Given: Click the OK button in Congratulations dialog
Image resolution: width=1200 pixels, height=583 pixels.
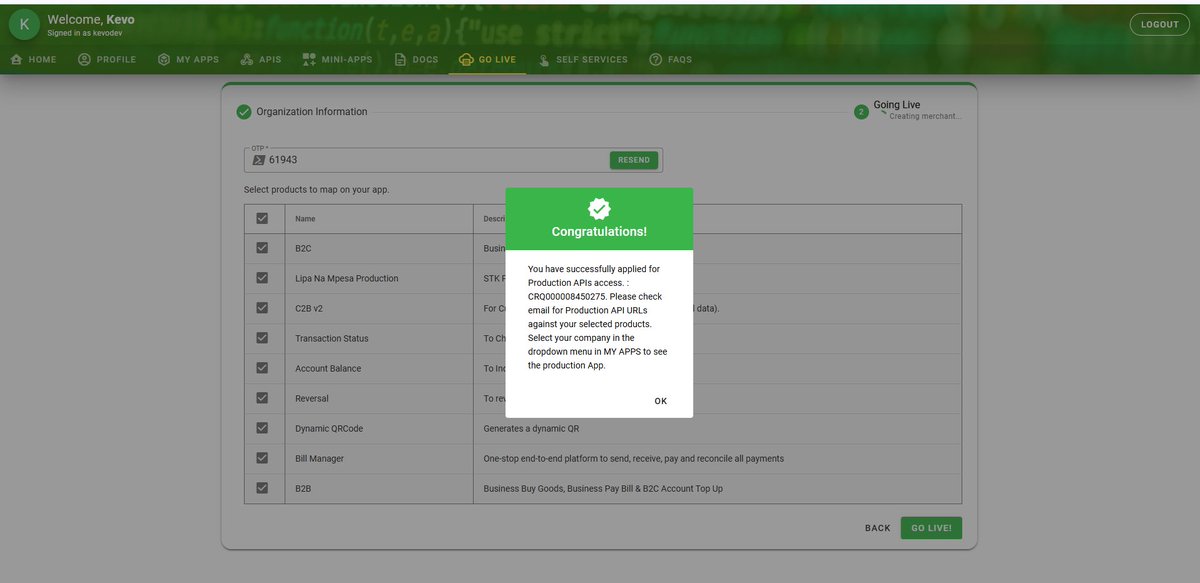Looking at the screenshot, I should 660,401.
